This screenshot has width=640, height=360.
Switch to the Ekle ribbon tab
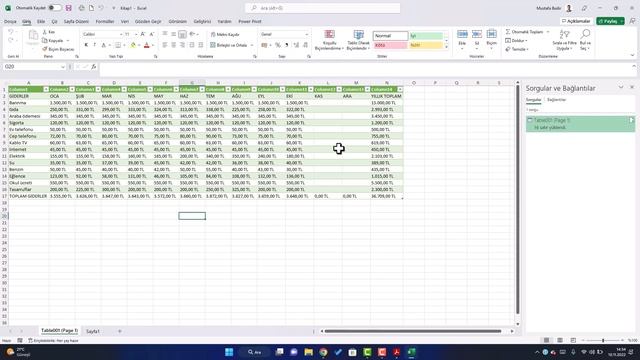(41, 21)
